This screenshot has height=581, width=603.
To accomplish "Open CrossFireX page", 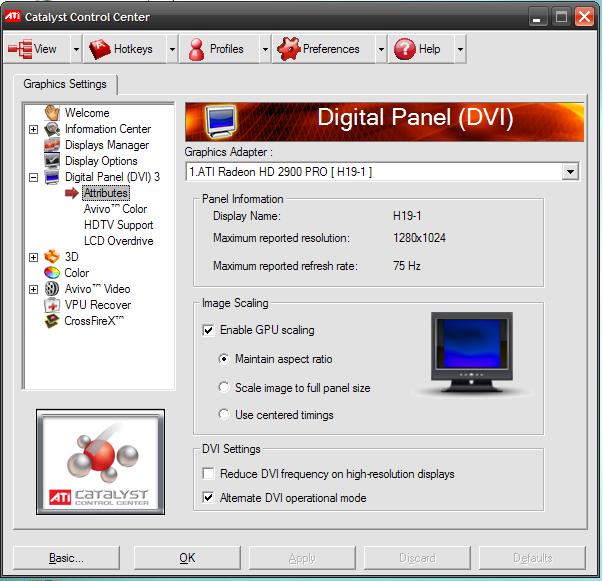I will click(x=94, y=321).
